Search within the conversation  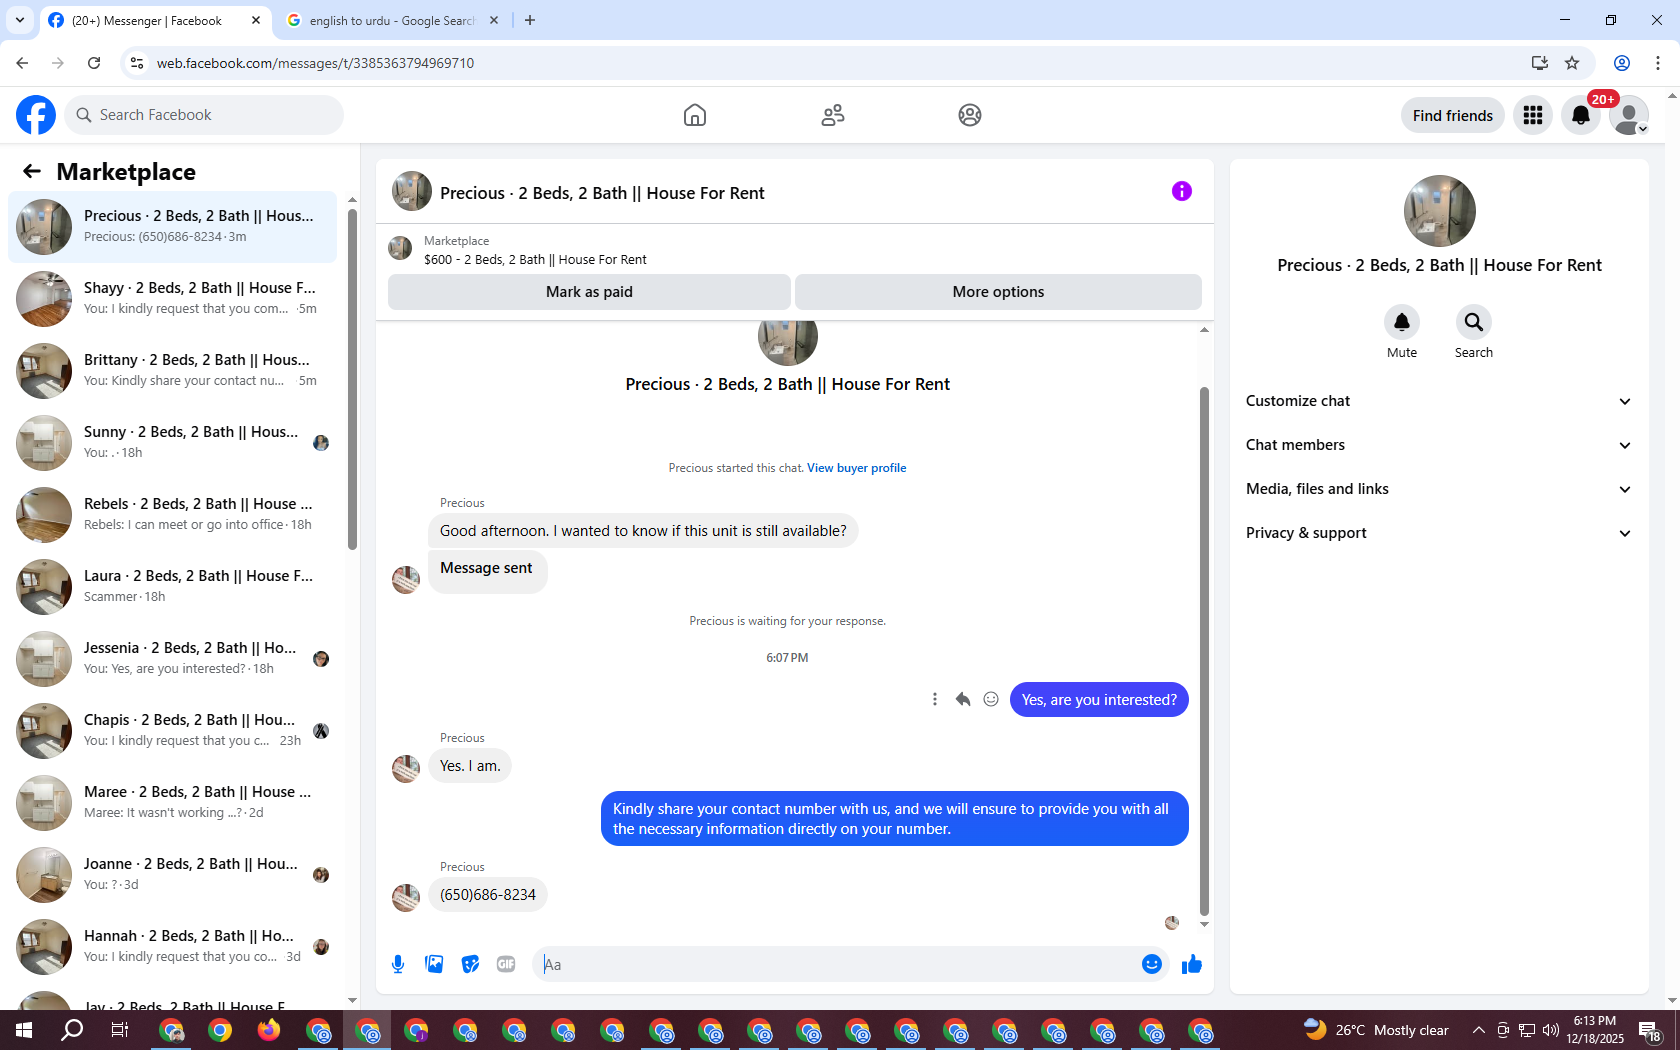click(x=1474, y=322)
